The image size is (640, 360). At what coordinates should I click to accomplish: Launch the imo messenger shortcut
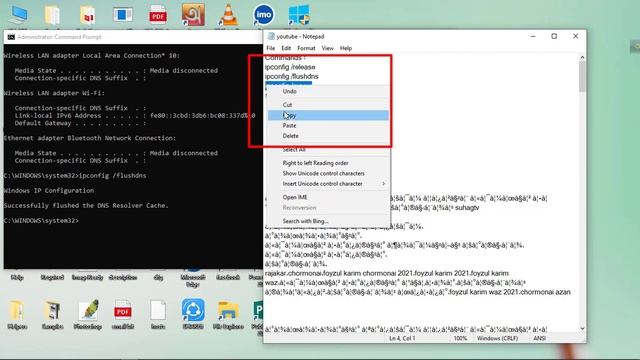[x=263, y=15]
